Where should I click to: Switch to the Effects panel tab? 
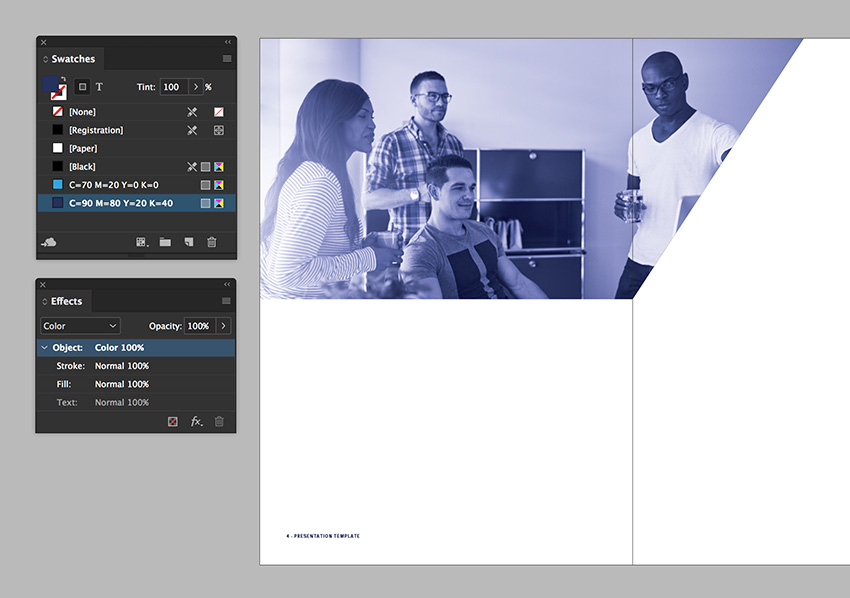64,300
